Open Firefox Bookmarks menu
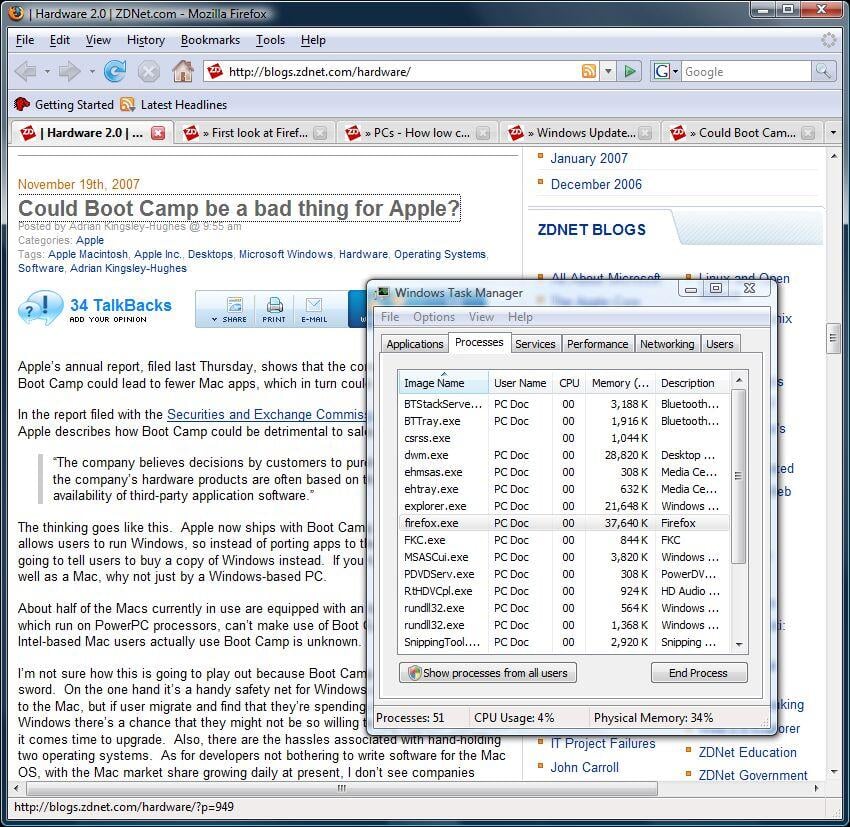Screen dimensions: 850x827 [x=210, y=40]
